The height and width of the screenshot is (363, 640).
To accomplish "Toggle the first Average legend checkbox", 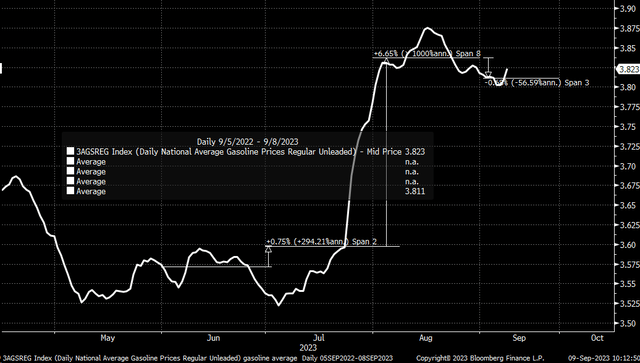I will coord(71,162).
